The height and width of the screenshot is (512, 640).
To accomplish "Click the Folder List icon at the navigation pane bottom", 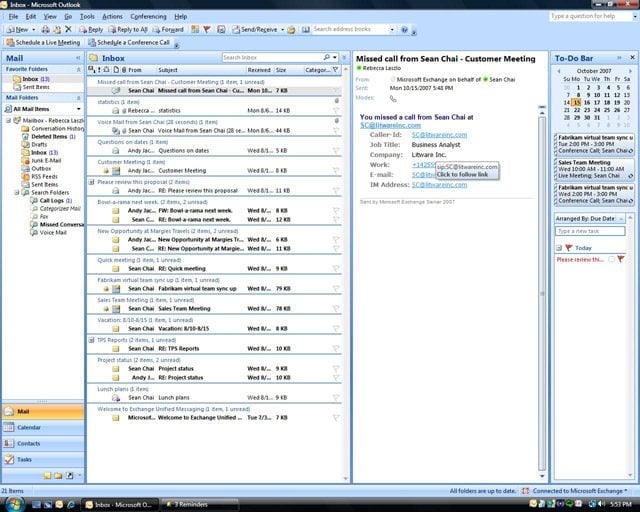I will pyautogui.click(x=59, y=476).
